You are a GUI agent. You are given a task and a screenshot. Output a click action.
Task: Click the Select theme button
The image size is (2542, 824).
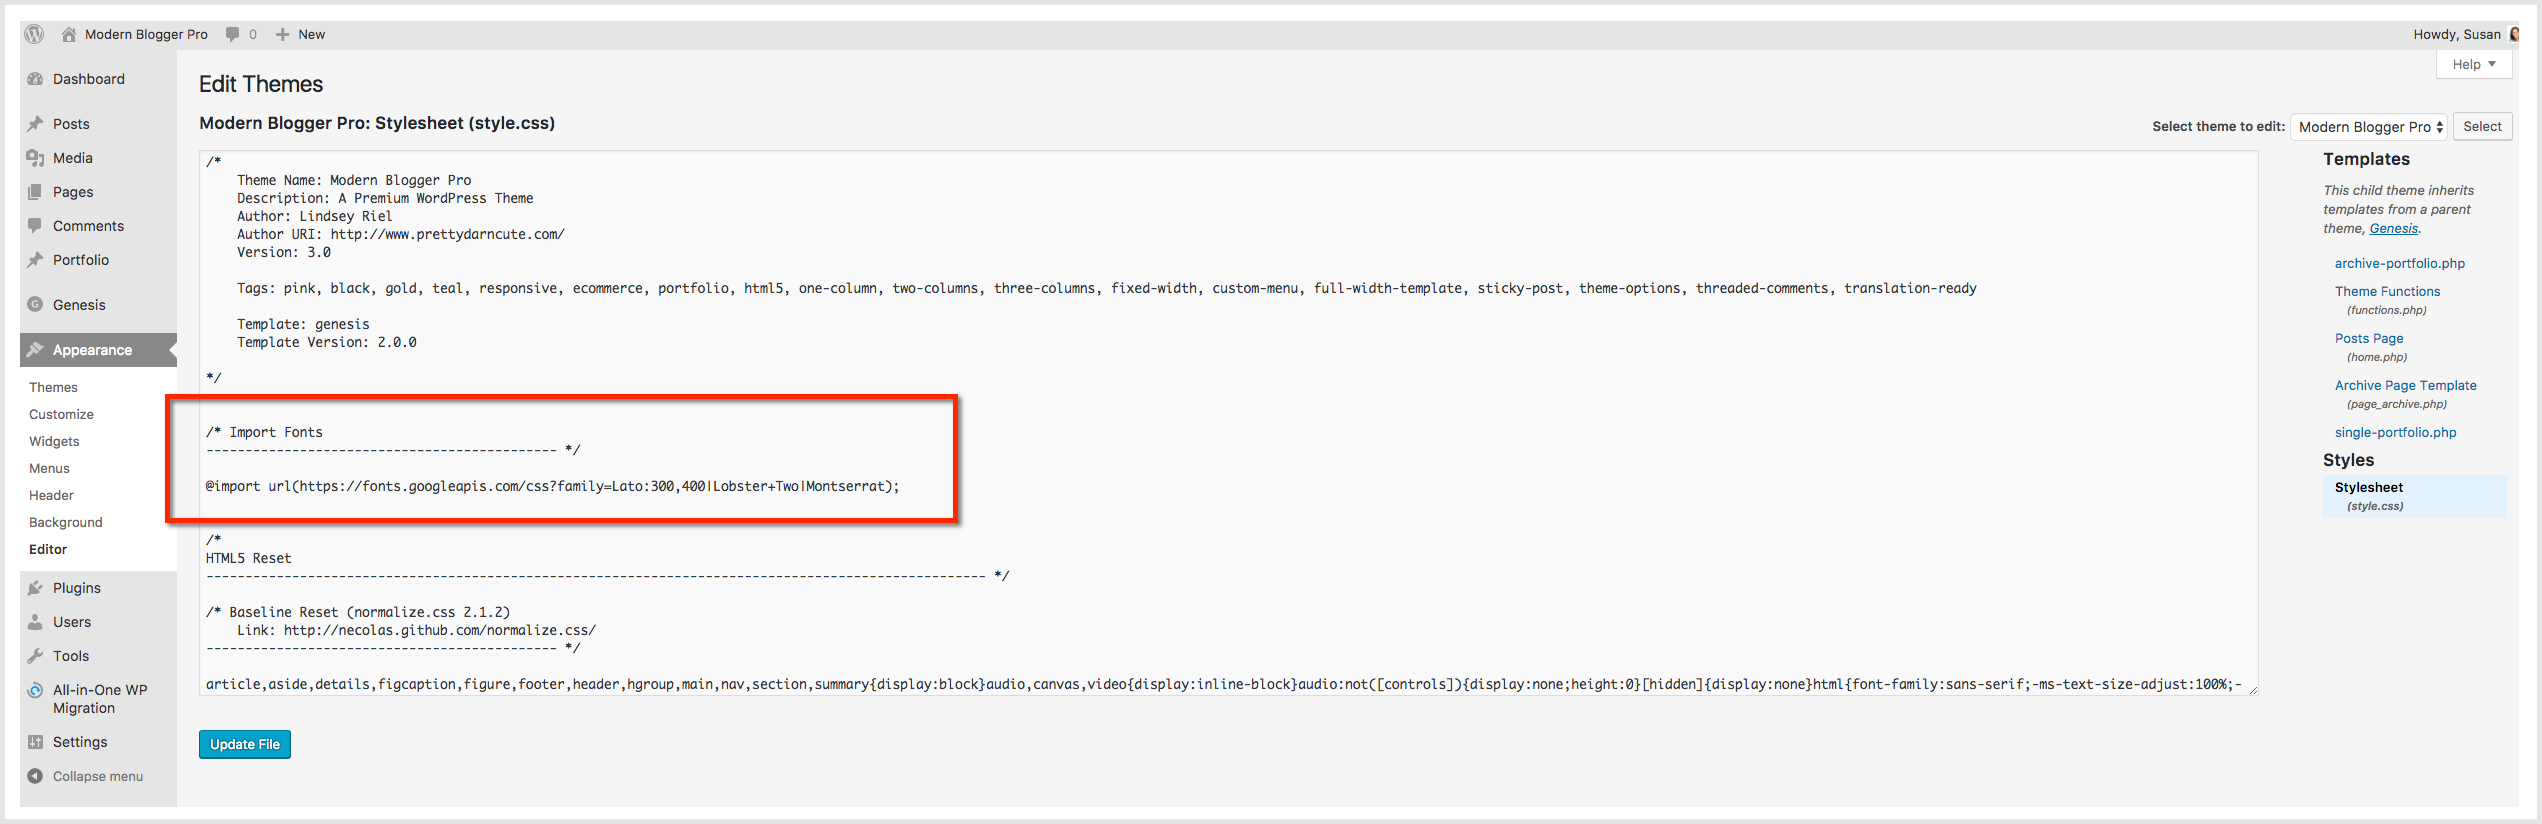point(2482,127)
